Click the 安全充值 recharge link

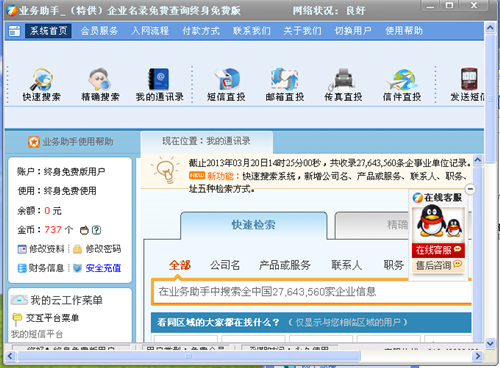point(103,268)
